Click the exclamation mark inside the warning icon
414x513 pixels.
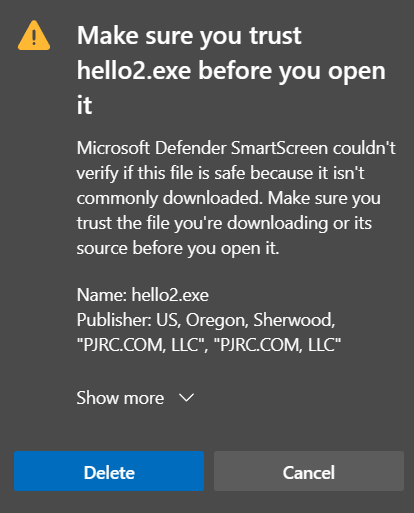(x=34, y=37)
